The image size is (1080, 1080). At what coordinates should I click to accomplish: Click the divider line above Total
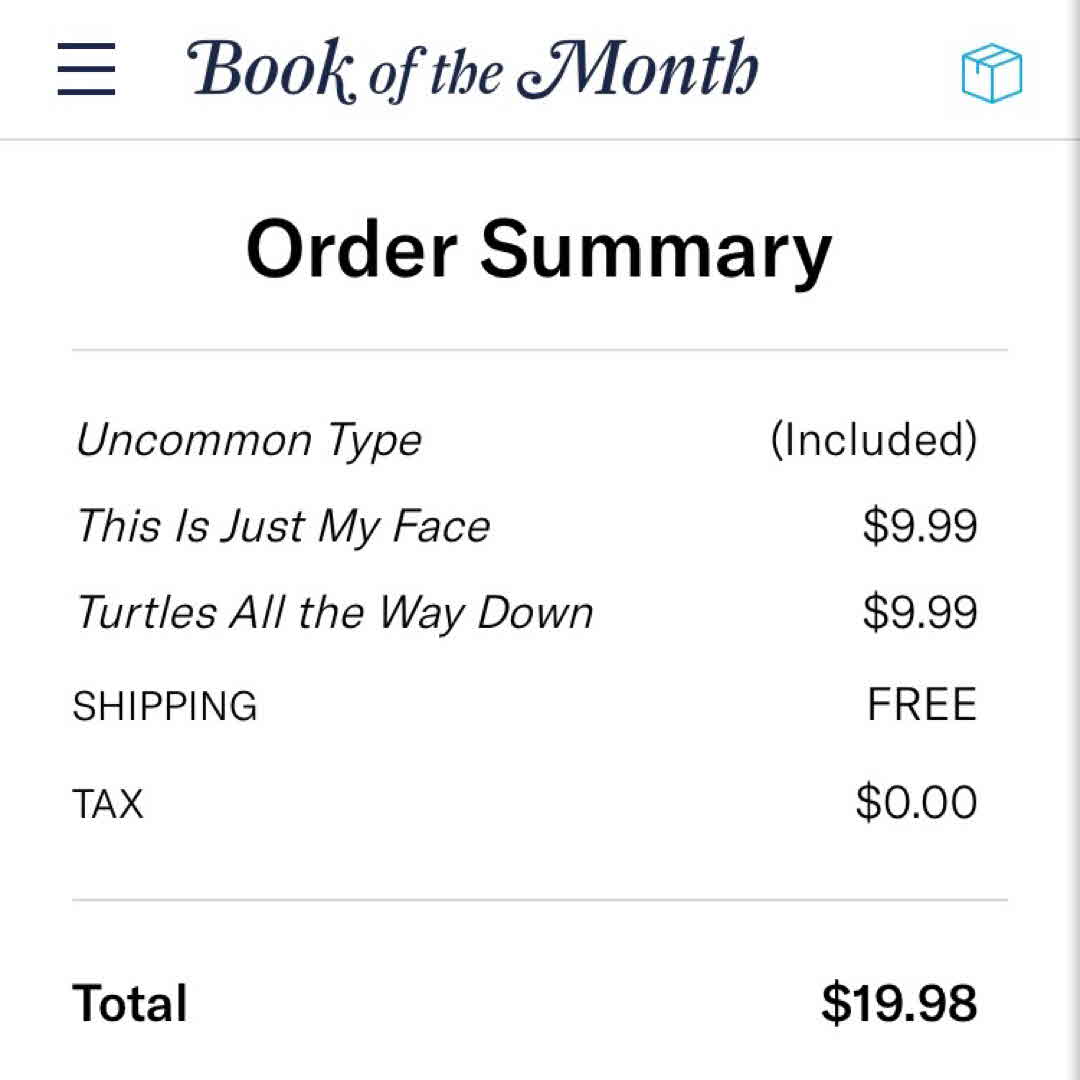tap(539, 900)
